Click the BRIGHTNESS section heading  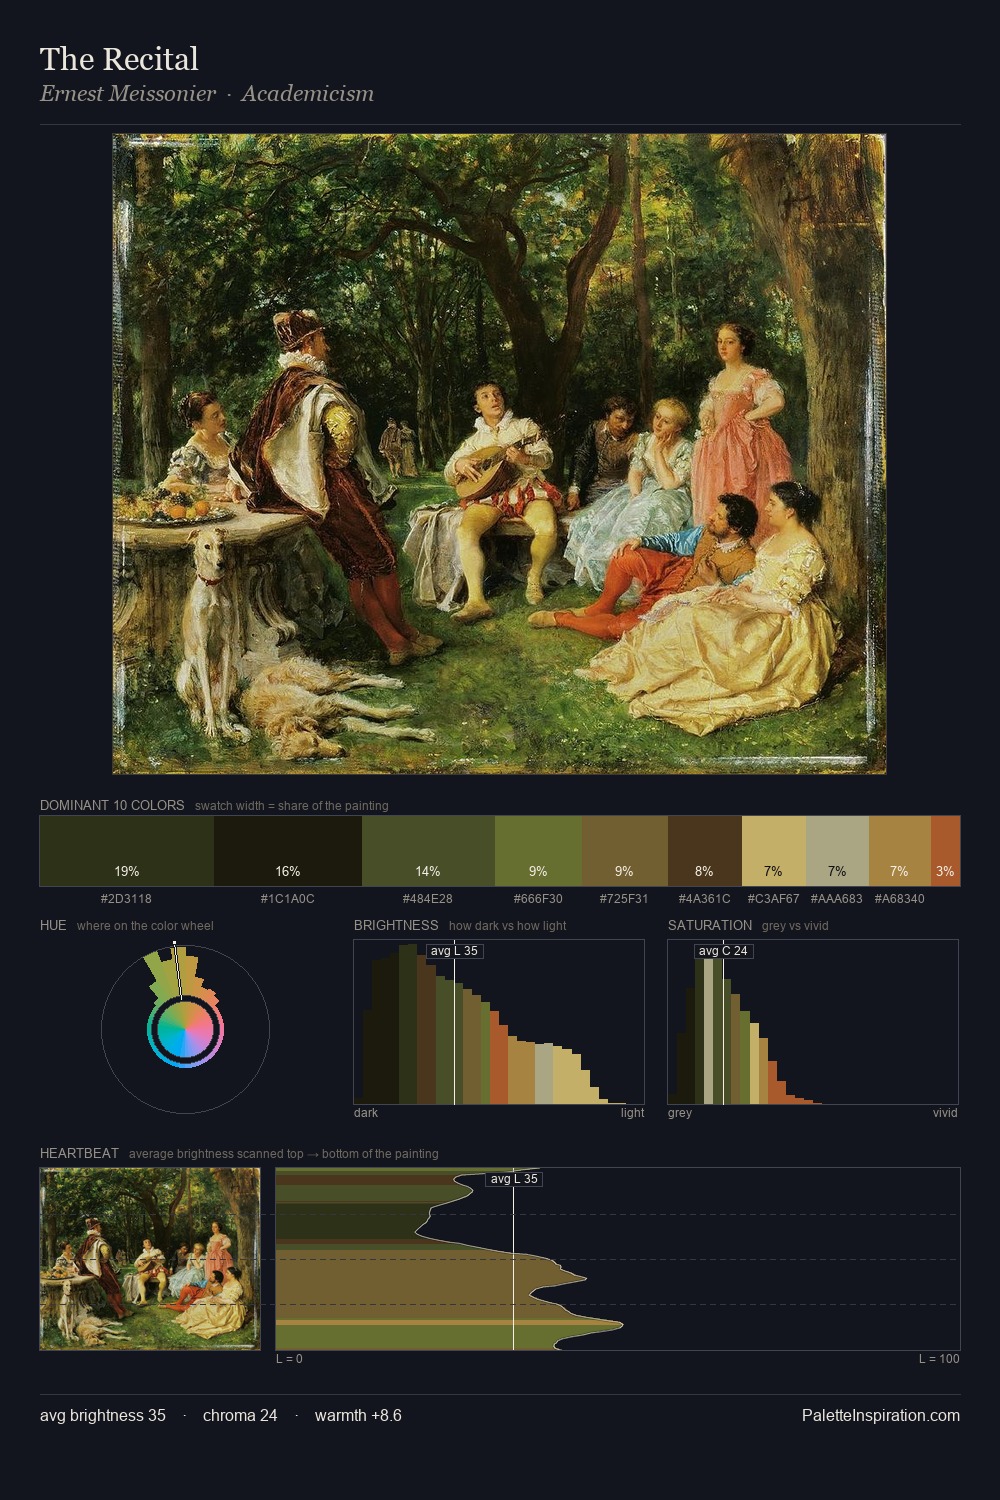[396, 925]
